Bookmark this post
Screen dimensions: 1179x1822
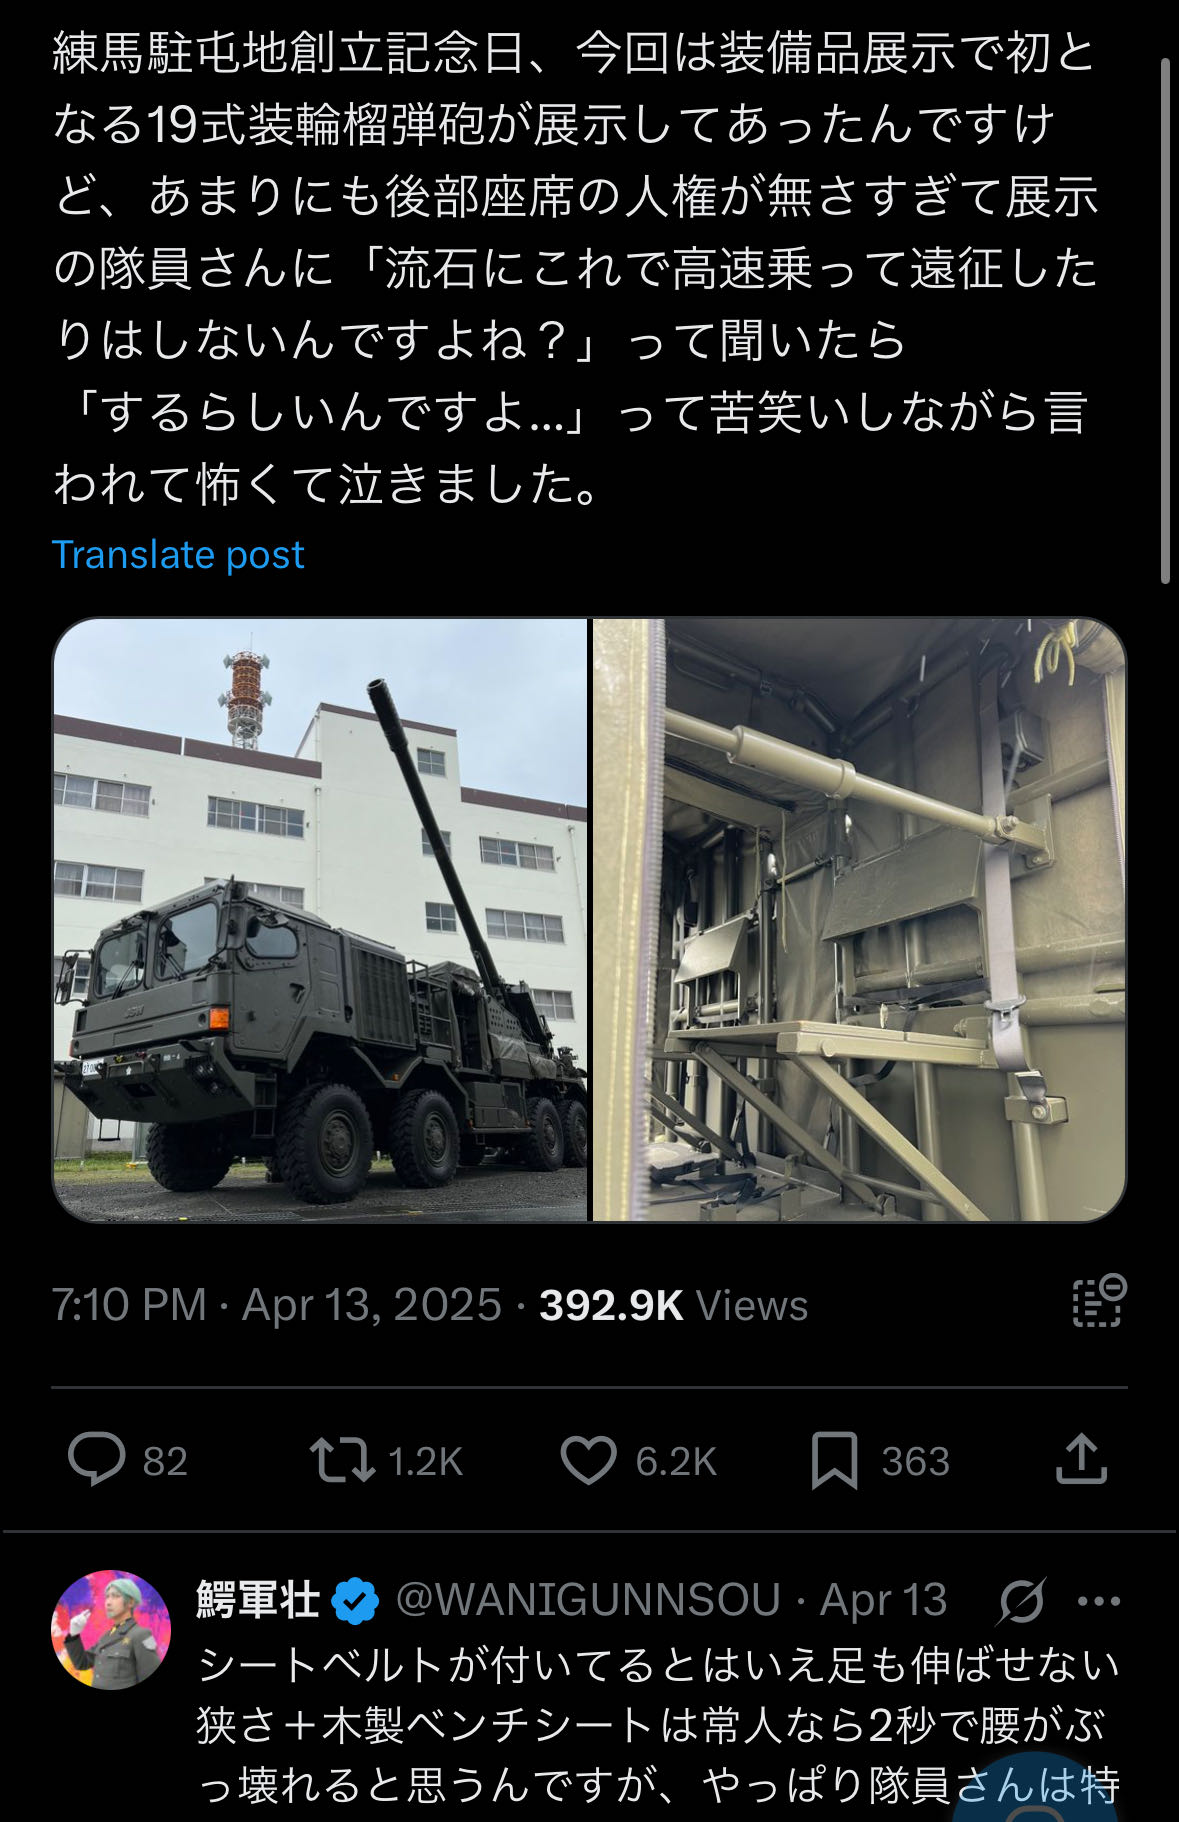pos(834,1460)
